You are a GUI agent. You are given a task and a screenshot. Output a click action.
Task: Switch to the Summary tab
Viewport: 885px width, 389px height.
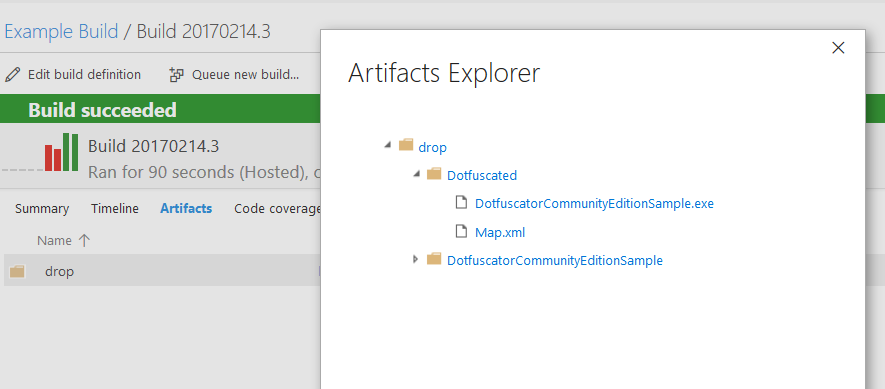click(x=42, y=208)
